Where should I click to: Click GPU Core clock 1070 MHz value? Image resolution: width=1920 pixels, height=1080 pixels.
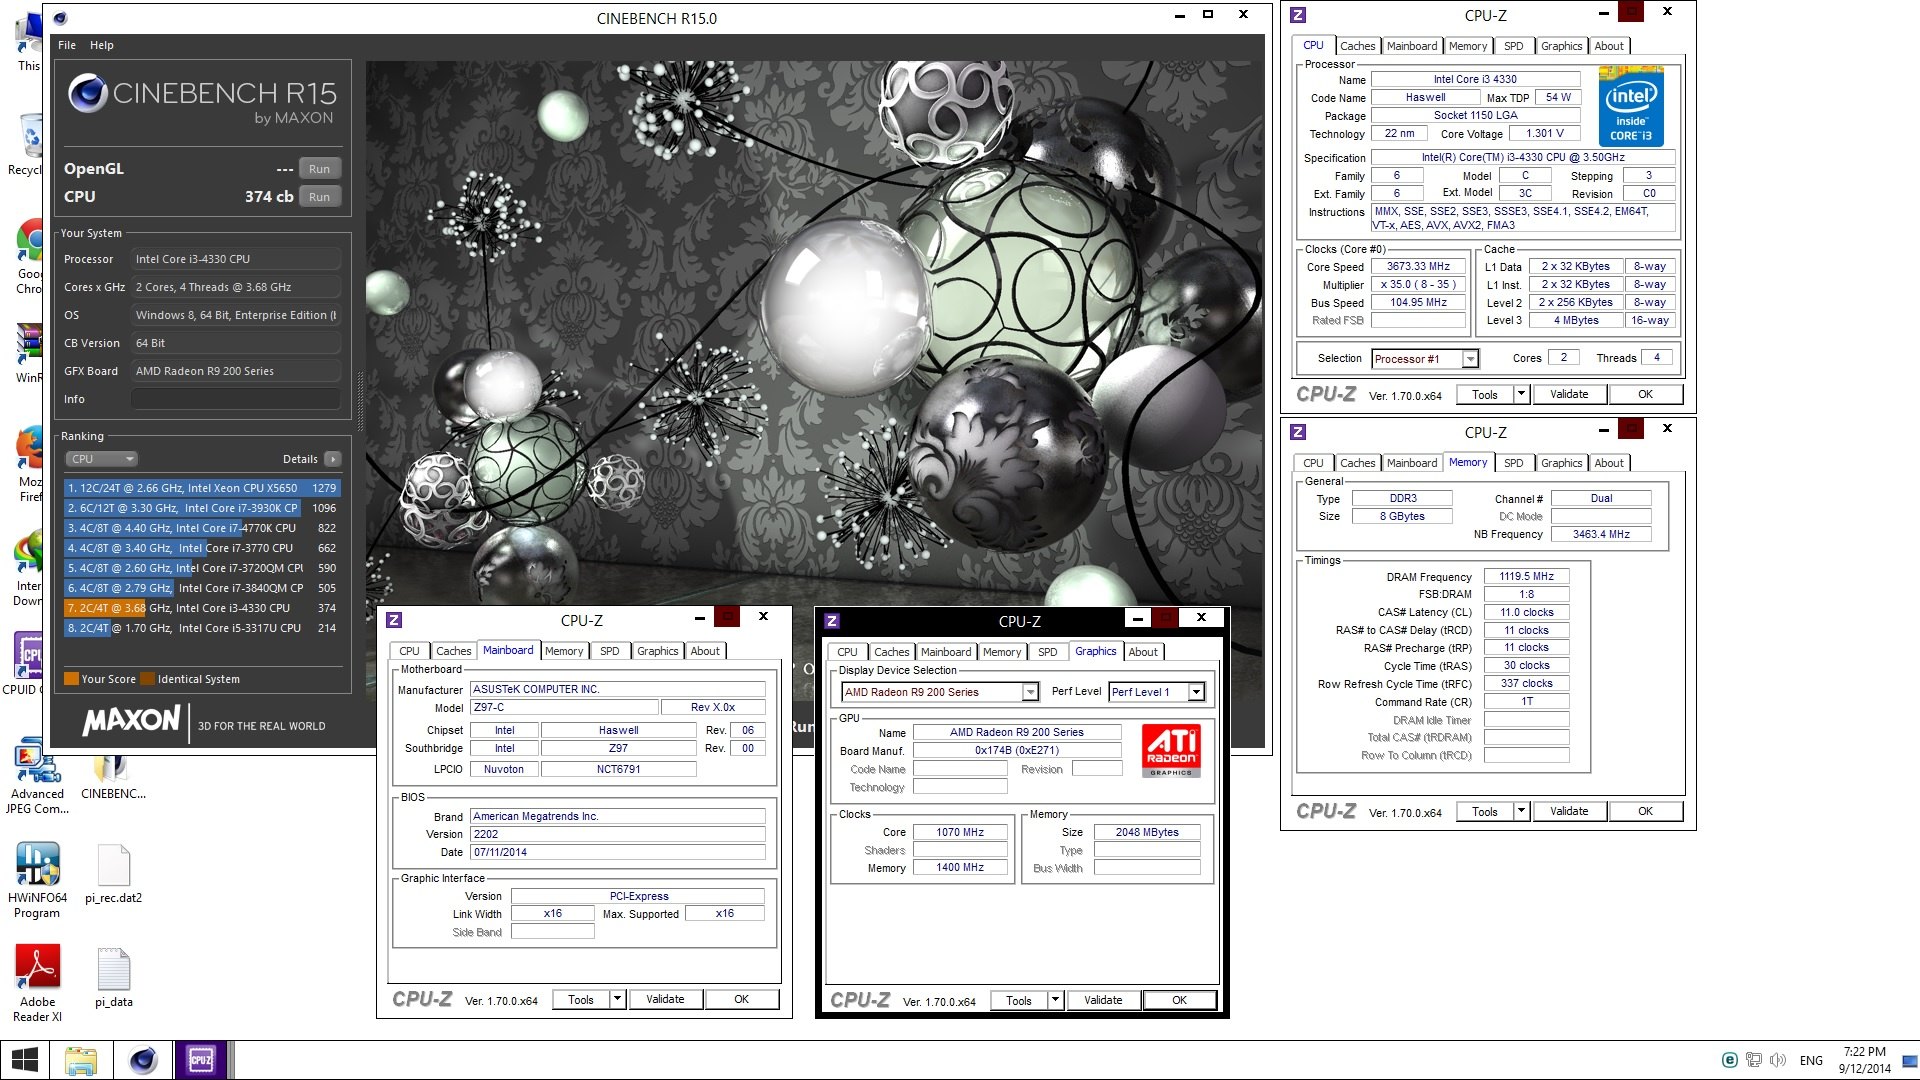pos(960,832)
